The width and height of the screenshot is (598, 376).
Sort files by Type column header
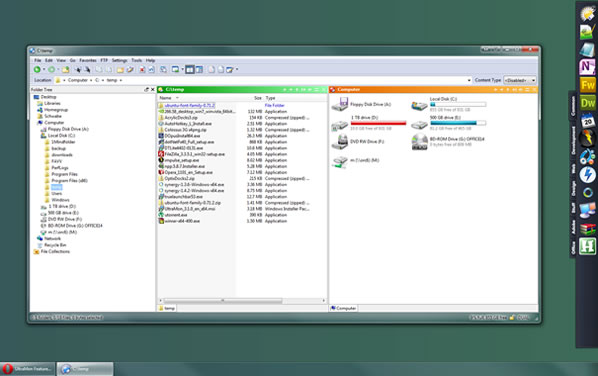(270, 98)
